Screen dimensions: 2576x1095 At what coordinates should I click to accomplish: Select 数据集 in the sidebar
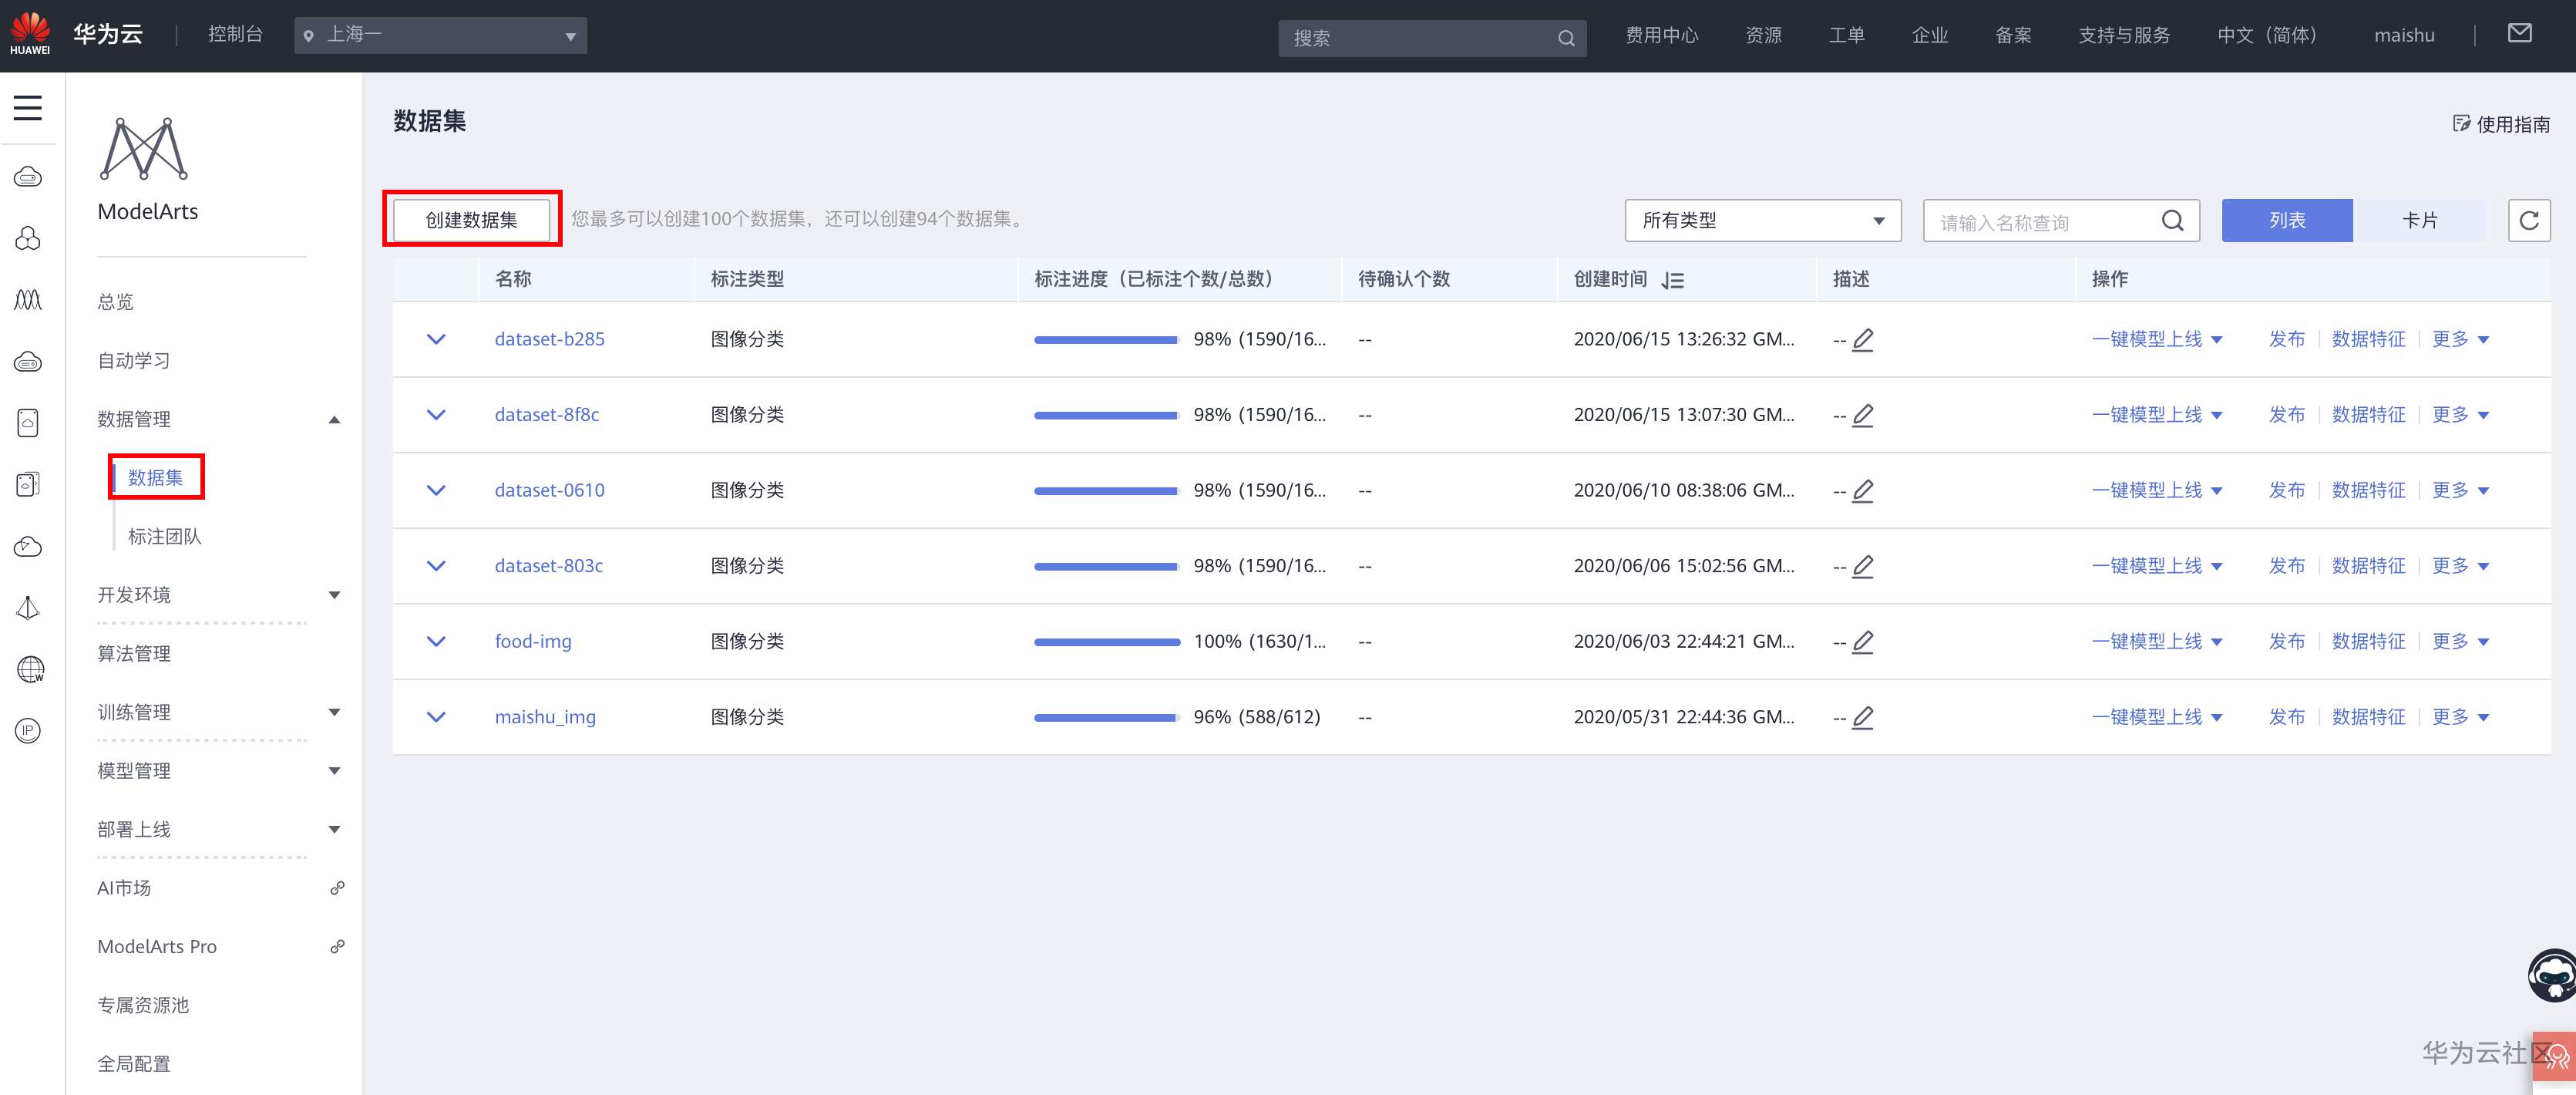coord(156,478)
